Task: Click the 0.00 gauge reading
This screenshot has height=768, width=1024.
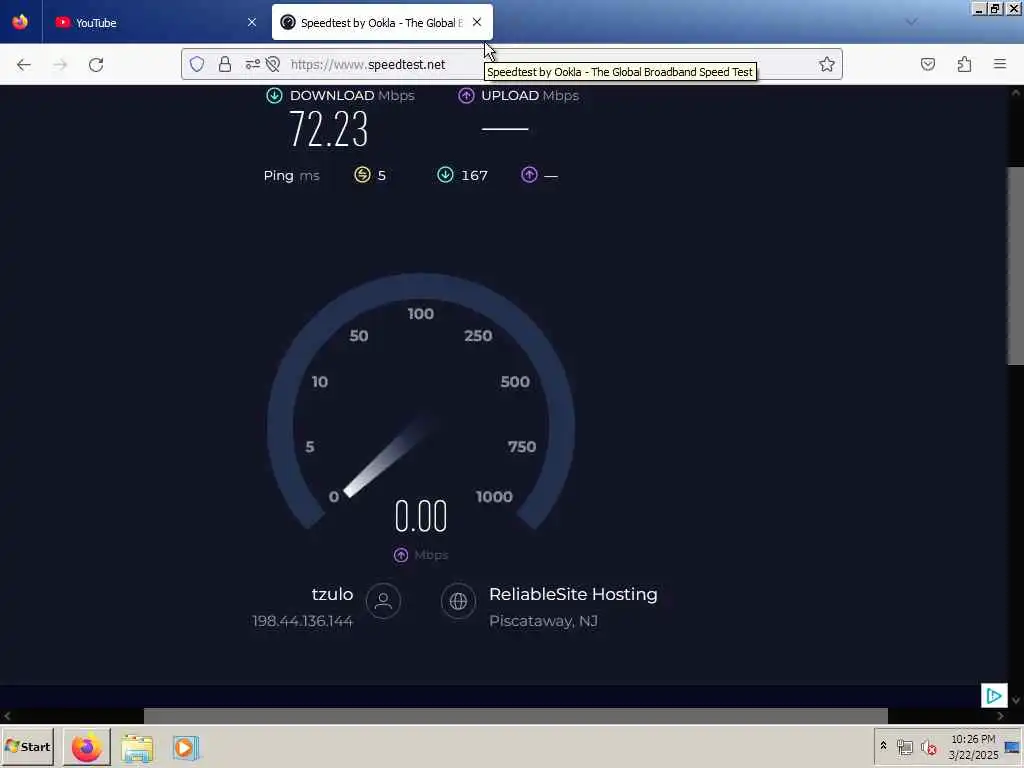Action: 421,516
